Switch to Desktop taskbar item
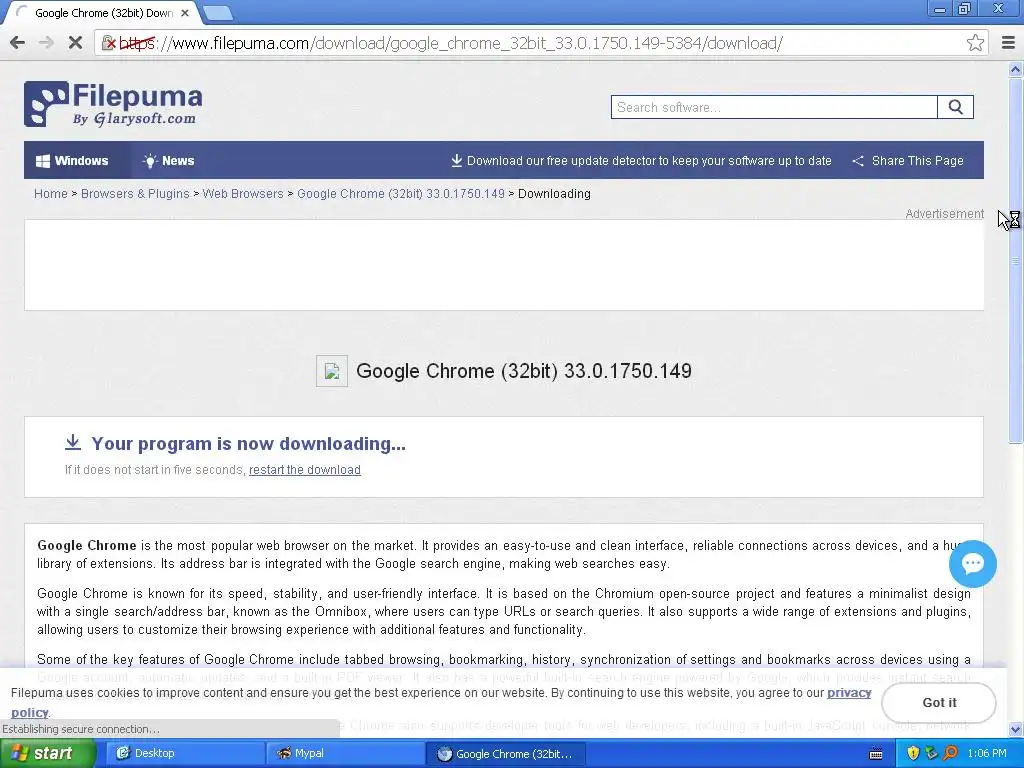The height and width of the screenshot is (768, 1024). coord(184,754)
